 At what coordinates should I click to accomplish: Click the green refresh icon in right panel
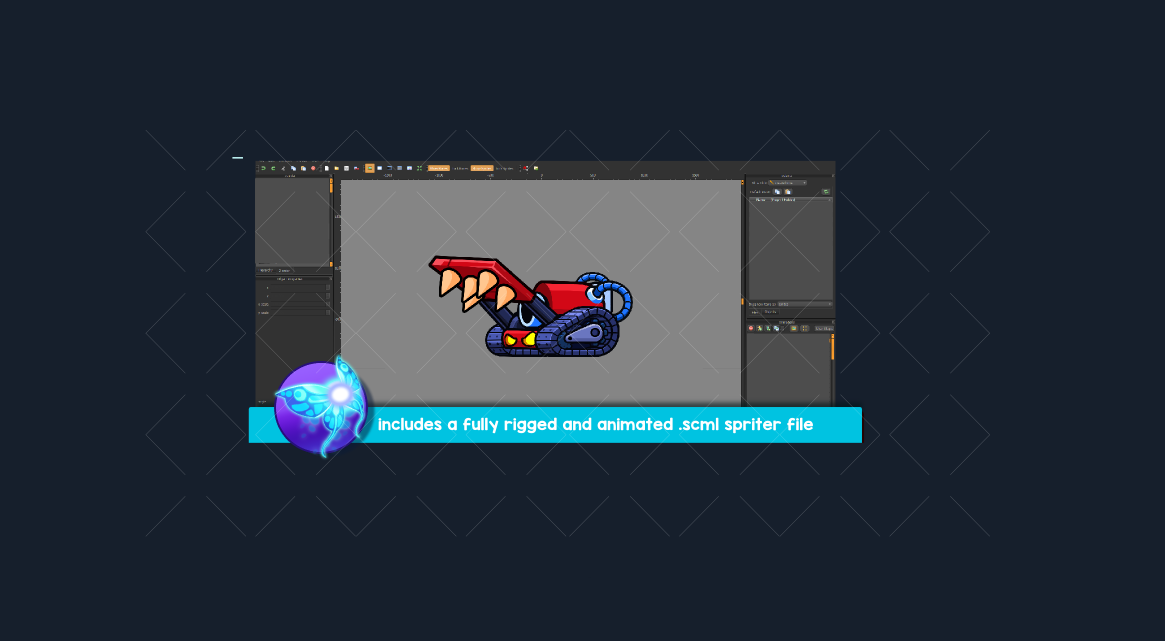[x=825, y=192]
